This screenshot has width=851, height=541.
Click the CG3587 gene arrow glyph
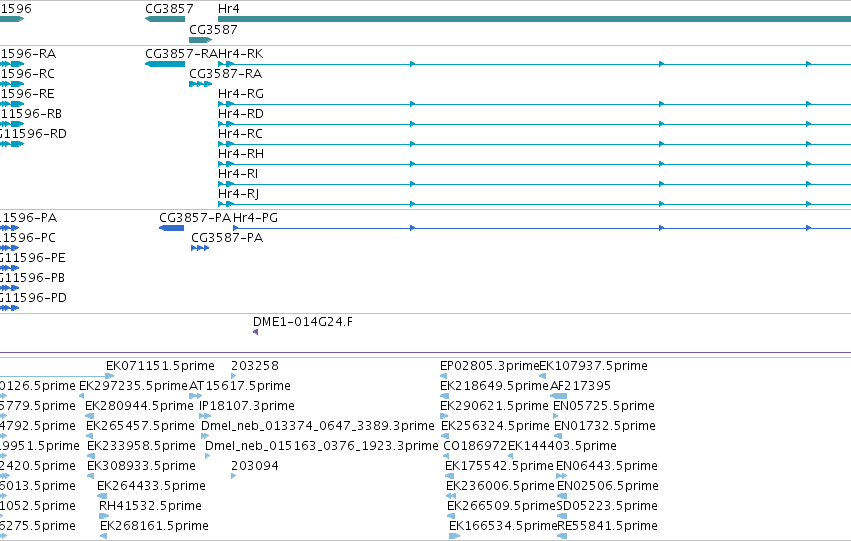(200, 40)
